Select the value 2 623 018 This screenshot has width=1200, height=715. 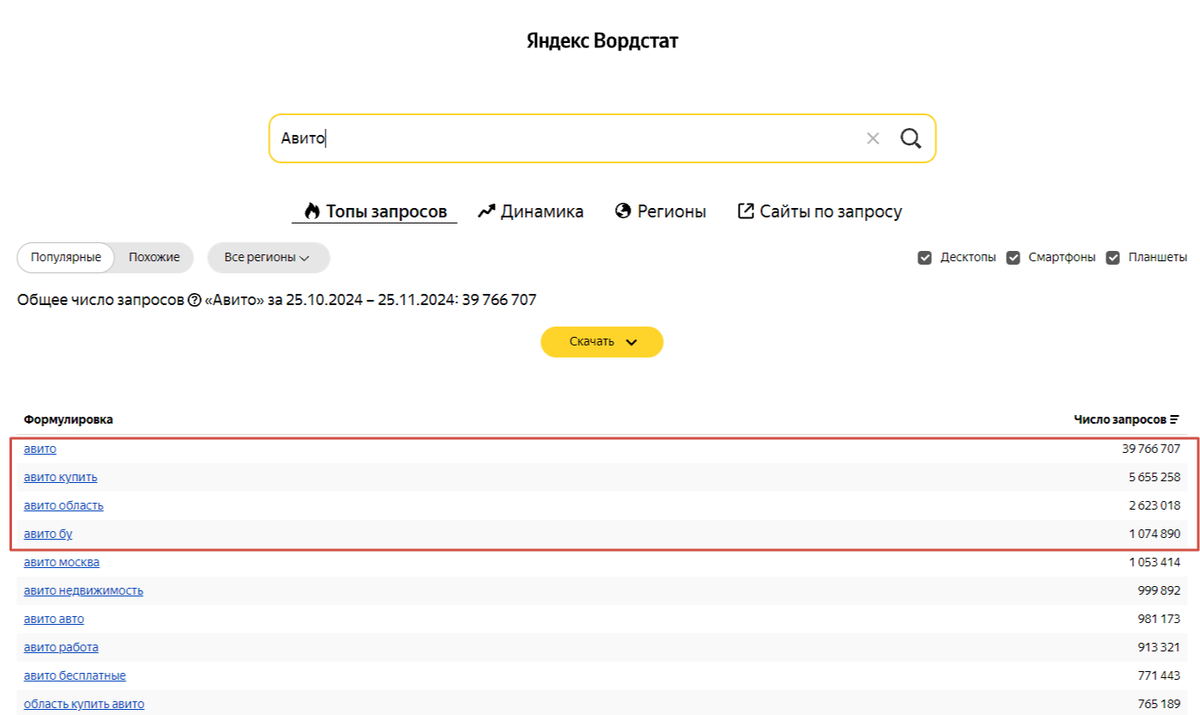1155,506
